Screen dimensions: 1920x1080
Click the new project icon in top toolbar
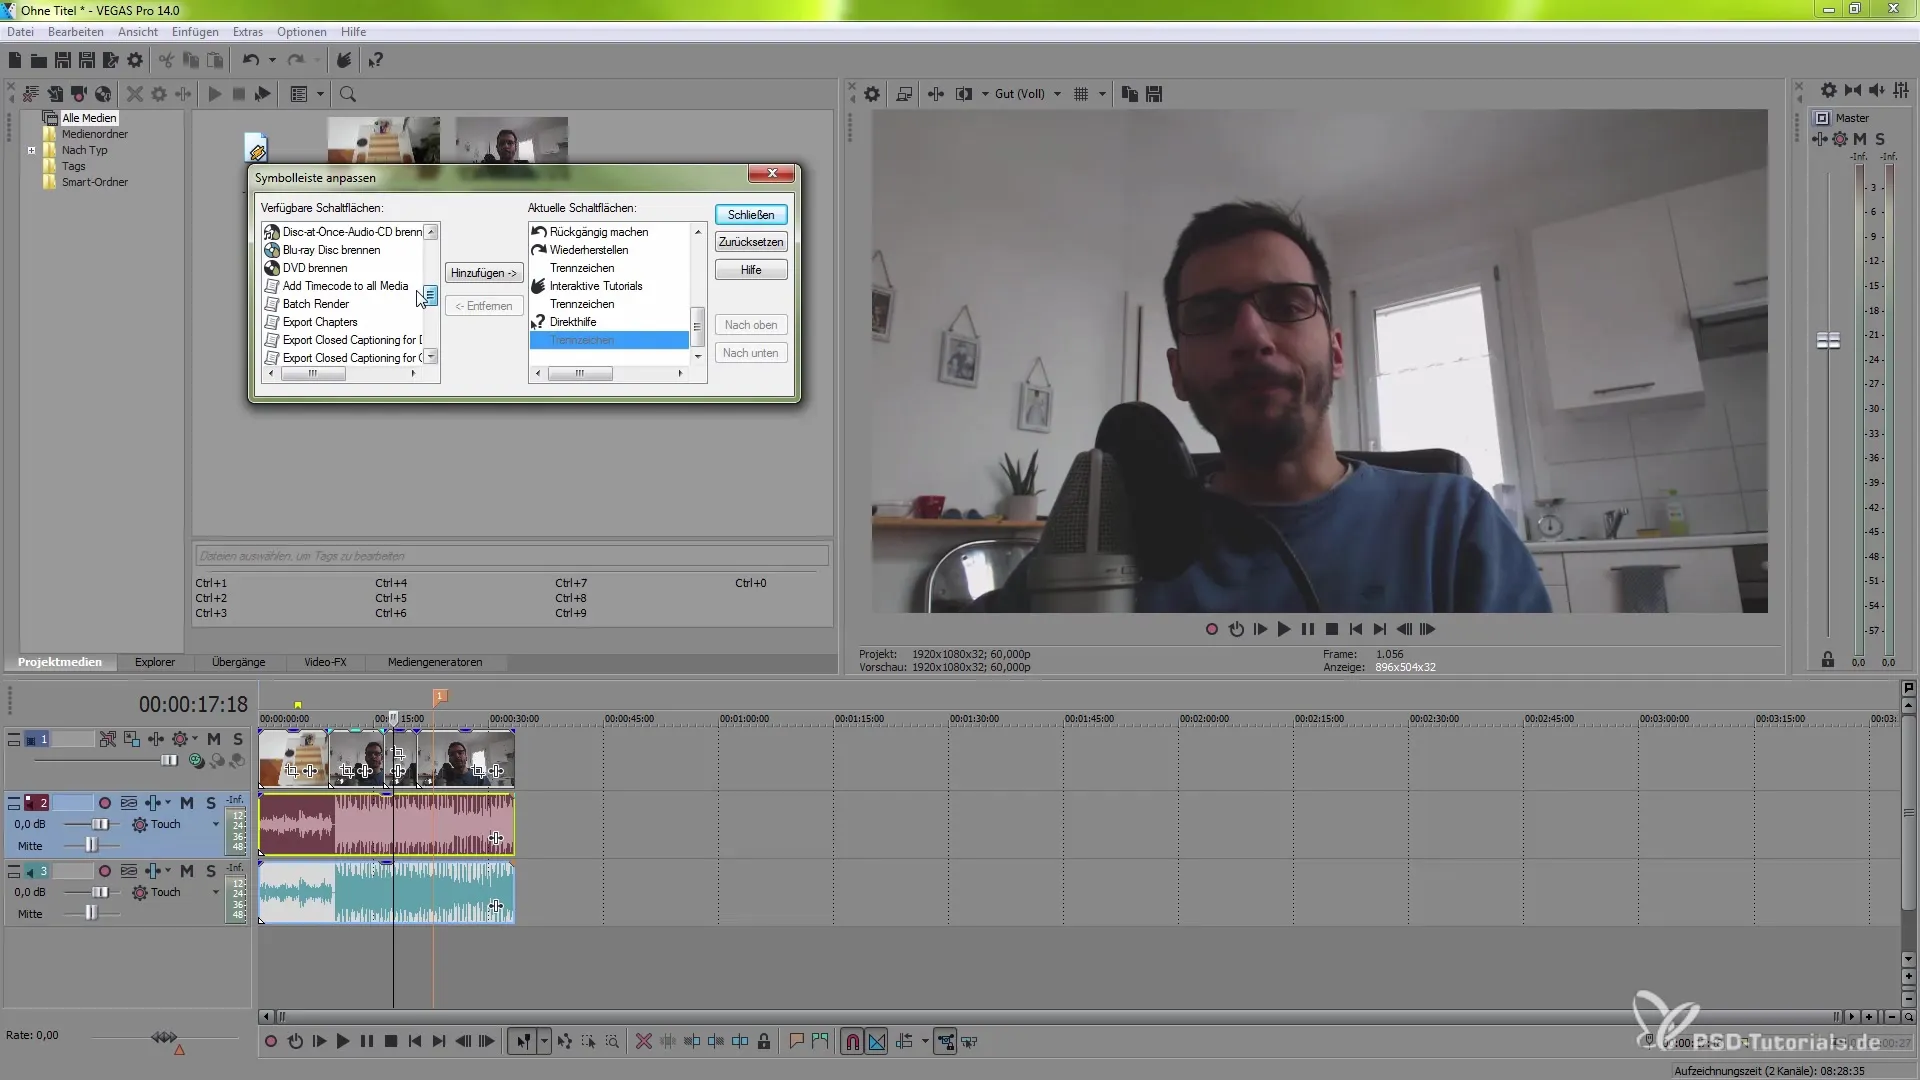(x=15, y=61)
